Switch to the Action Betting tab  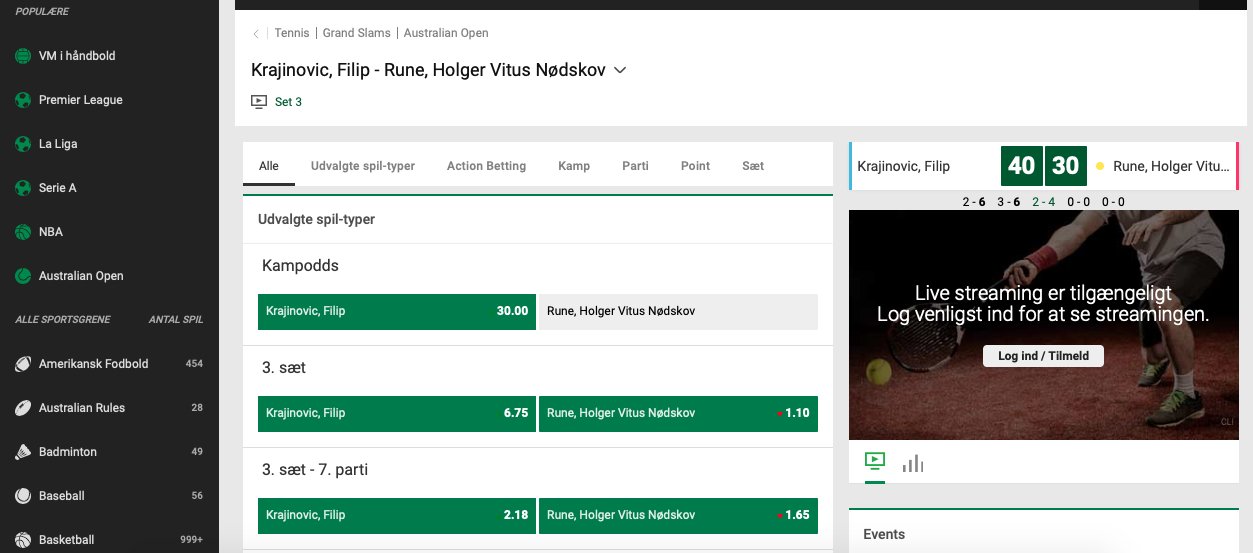(486, 166)
